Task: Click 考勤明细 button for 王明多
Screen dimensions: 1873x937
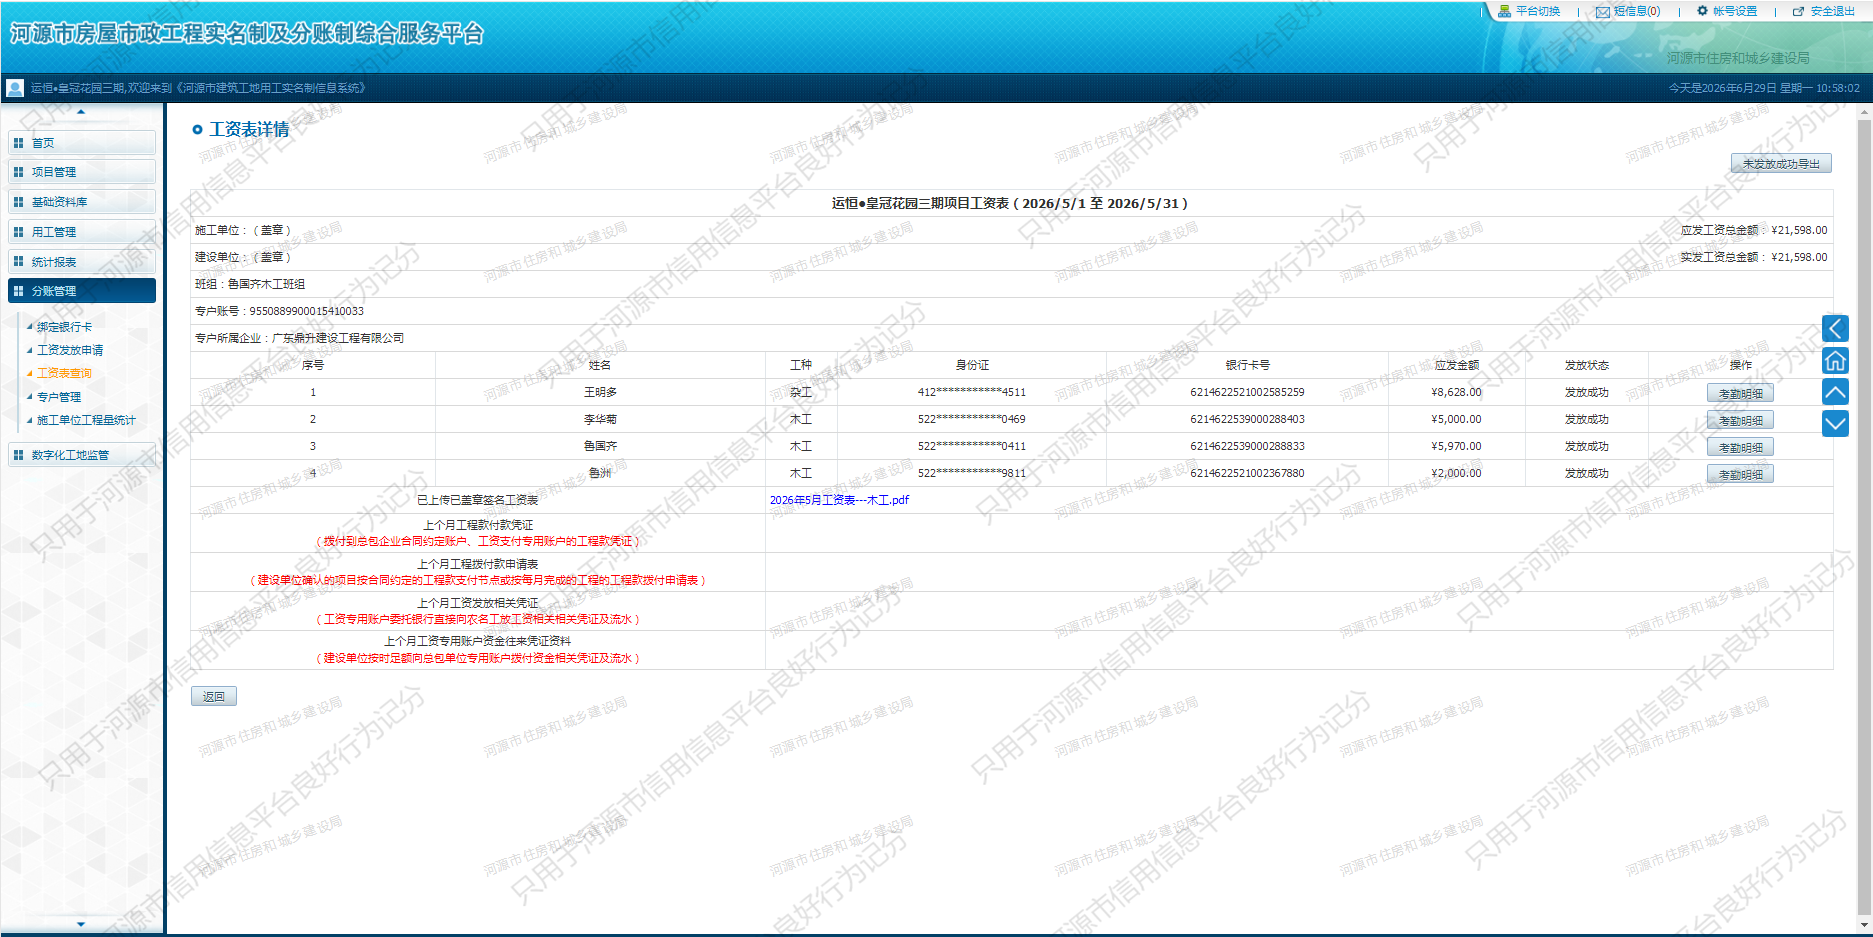Action: click(1740, 393)
